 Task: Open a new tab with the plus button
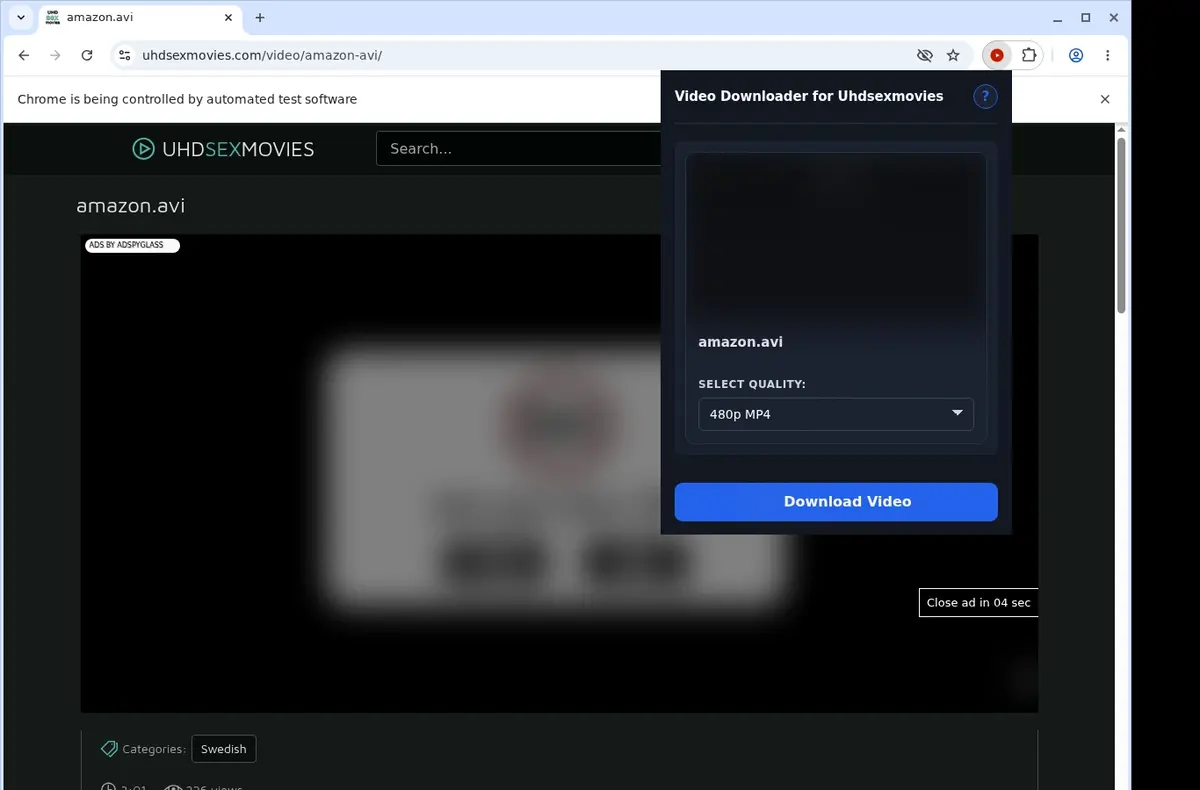[x=260, y=18]
